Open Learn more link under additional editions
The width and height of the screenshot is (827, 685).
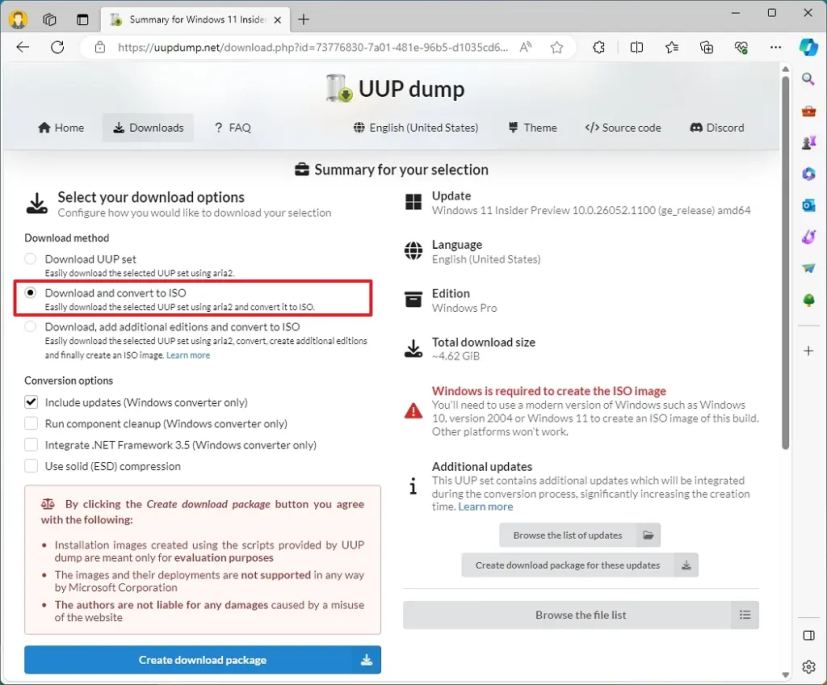pyautogui.click(x=188, y=355)
